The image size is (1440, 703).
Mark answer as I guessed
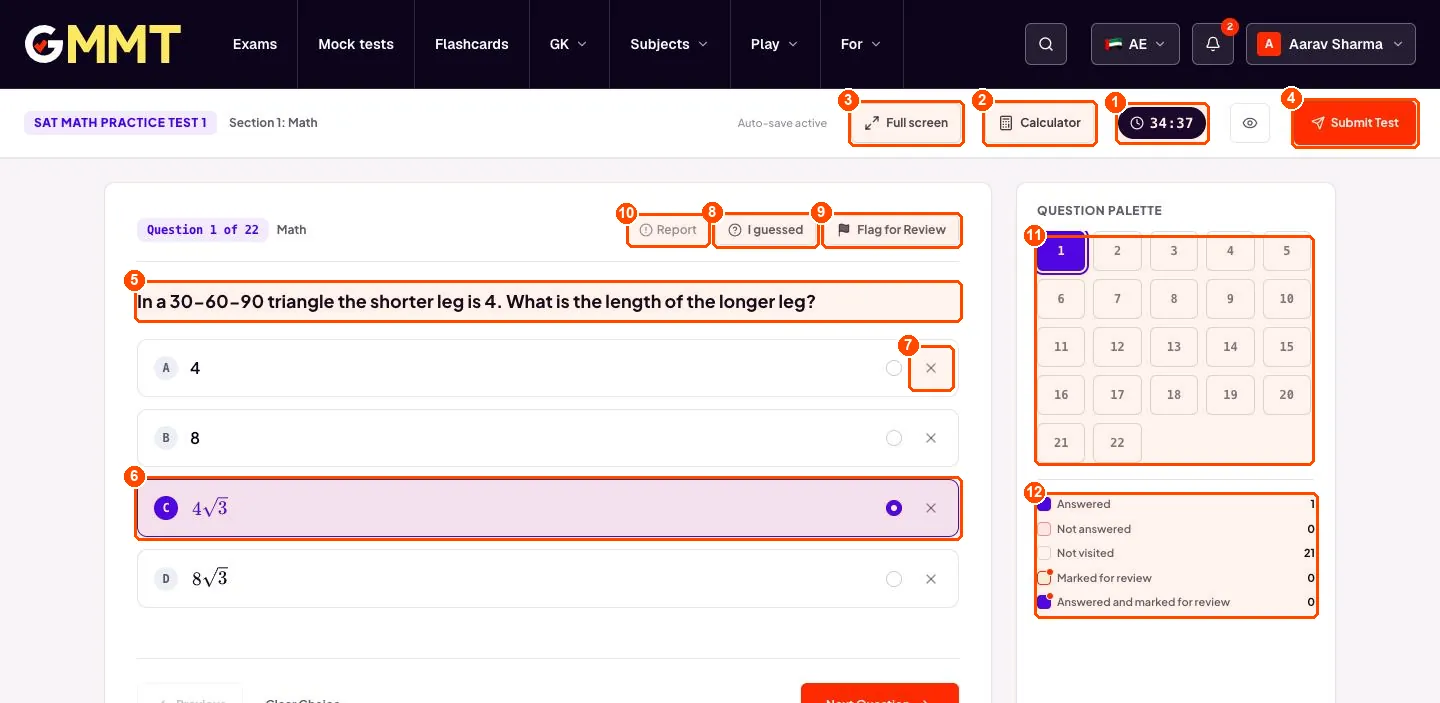coord(766,230)
